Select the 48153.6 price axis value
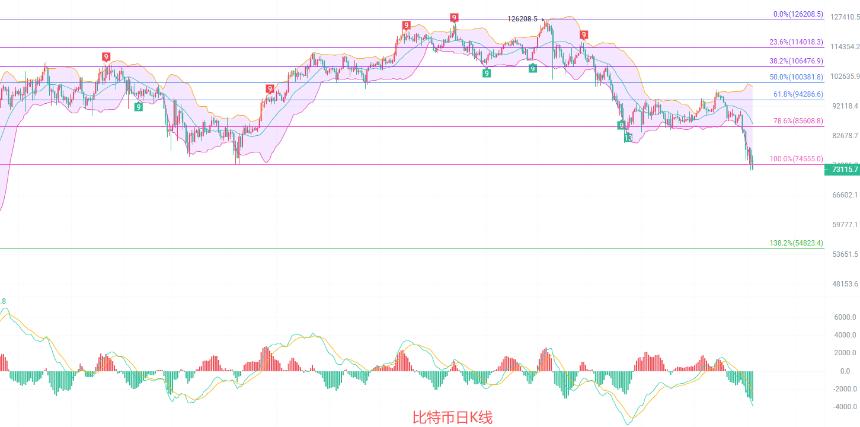Screen dimensions: 860x427 [x=847, y=284]
